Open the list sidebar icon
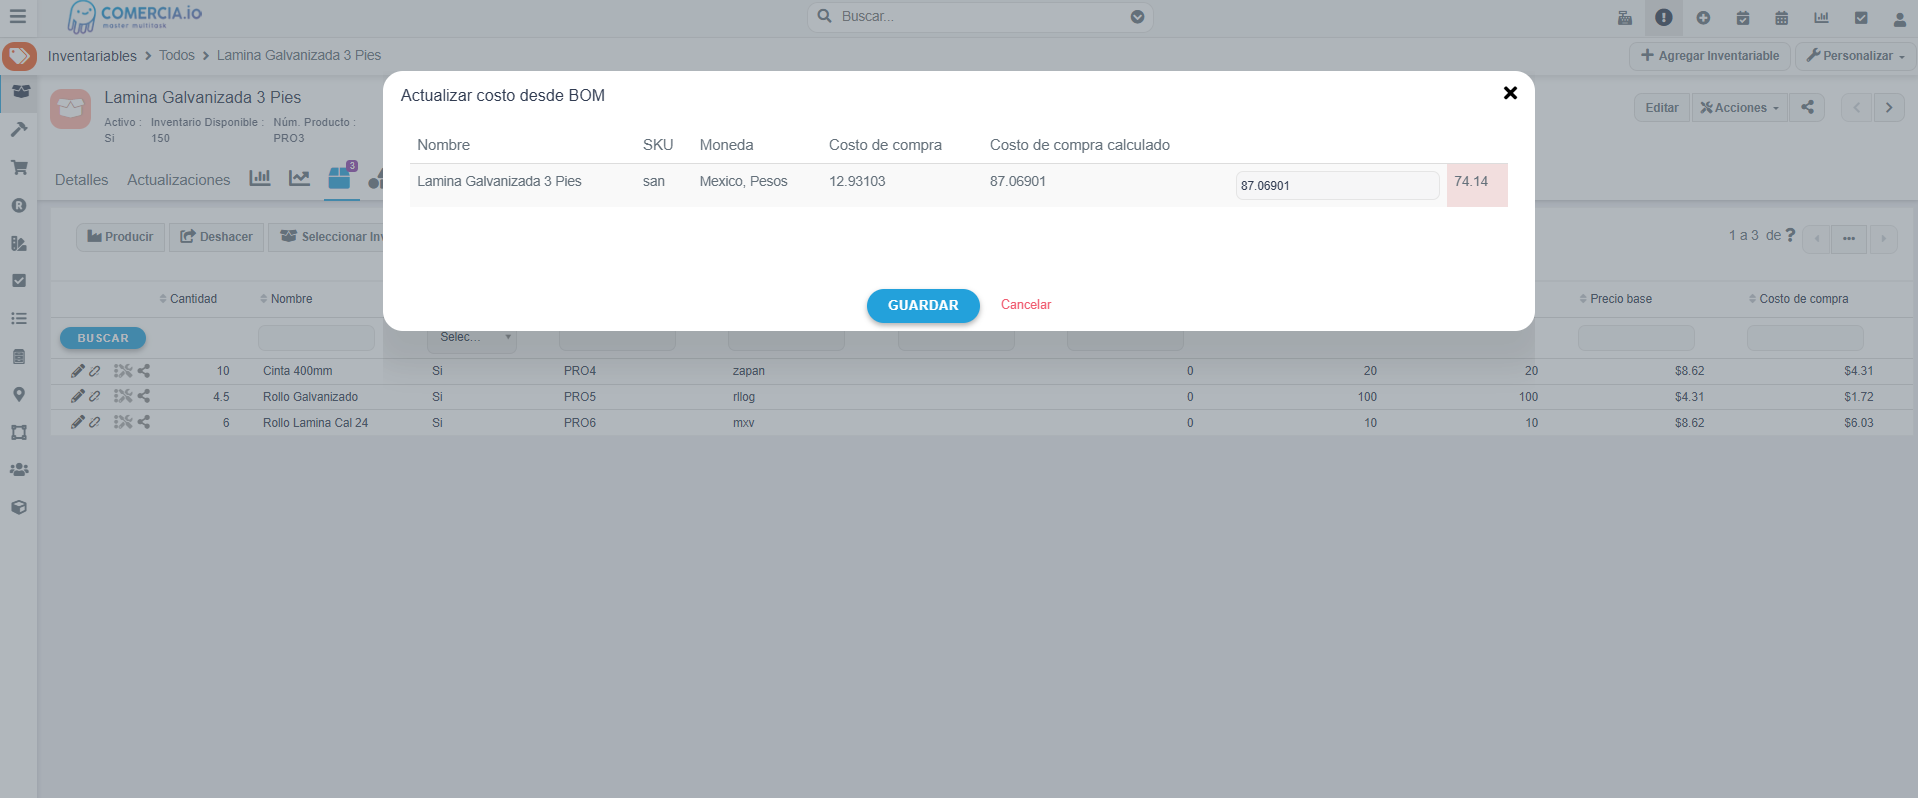The width and height of the screenshot is (1918, 798). pos(19,319)
